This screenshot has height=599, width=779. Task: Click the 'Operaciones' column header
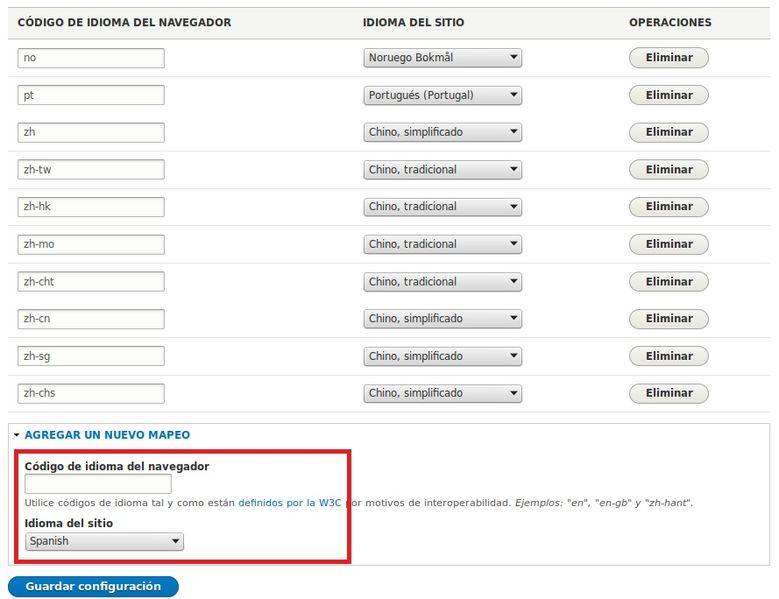click(x=670, y=22)
